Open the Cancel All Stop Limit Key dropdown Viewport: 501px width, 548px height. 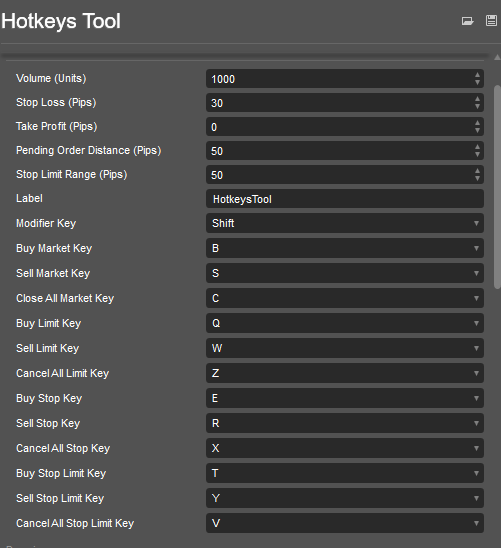pos(345,523)
